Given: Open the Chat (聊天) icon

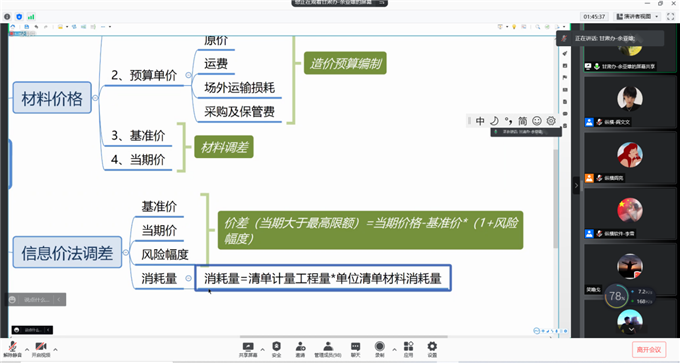Looking at the screenshot, I should tap(355, 349).
